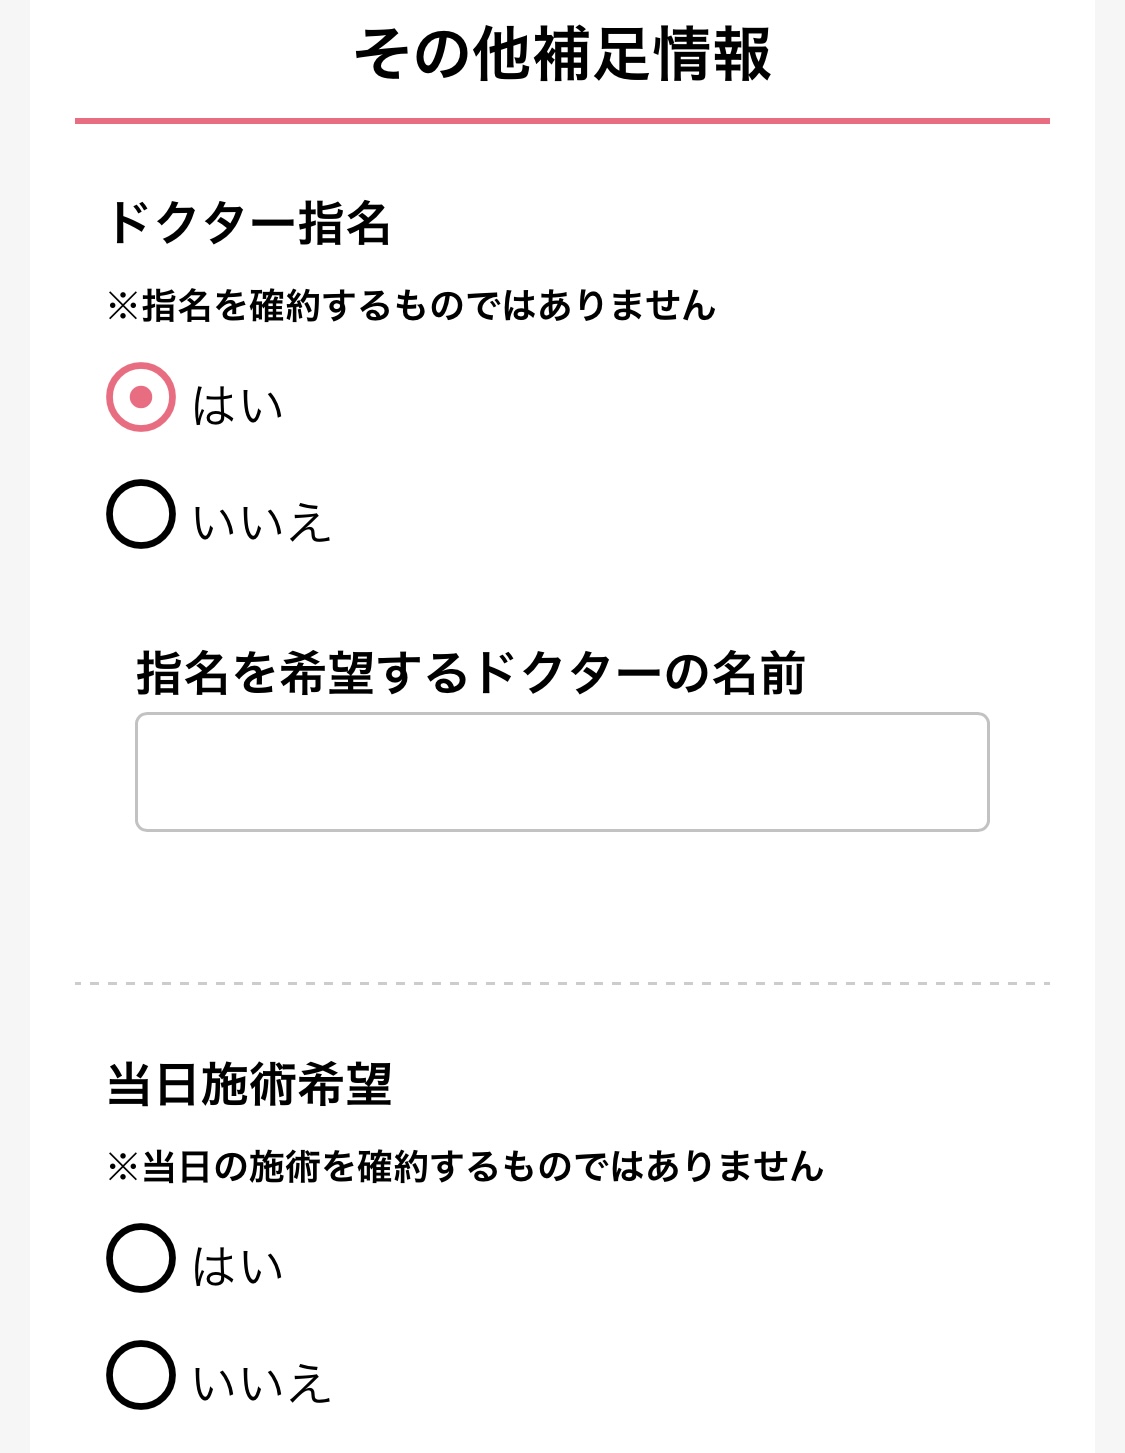Tap the はい label text under ドクター指名

click(238, 406)
